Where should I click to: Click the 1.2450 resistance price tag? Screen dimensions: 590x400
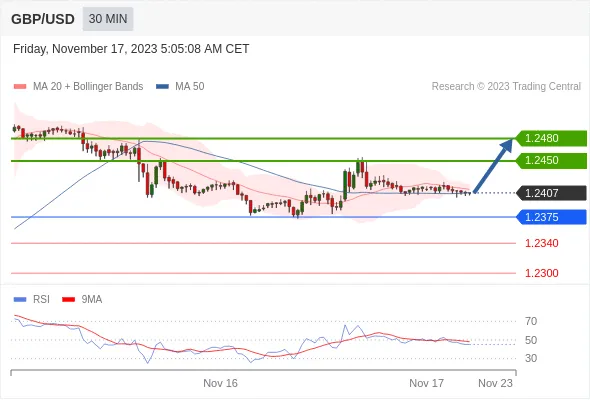pyautogui.click(x=551, y=161)
